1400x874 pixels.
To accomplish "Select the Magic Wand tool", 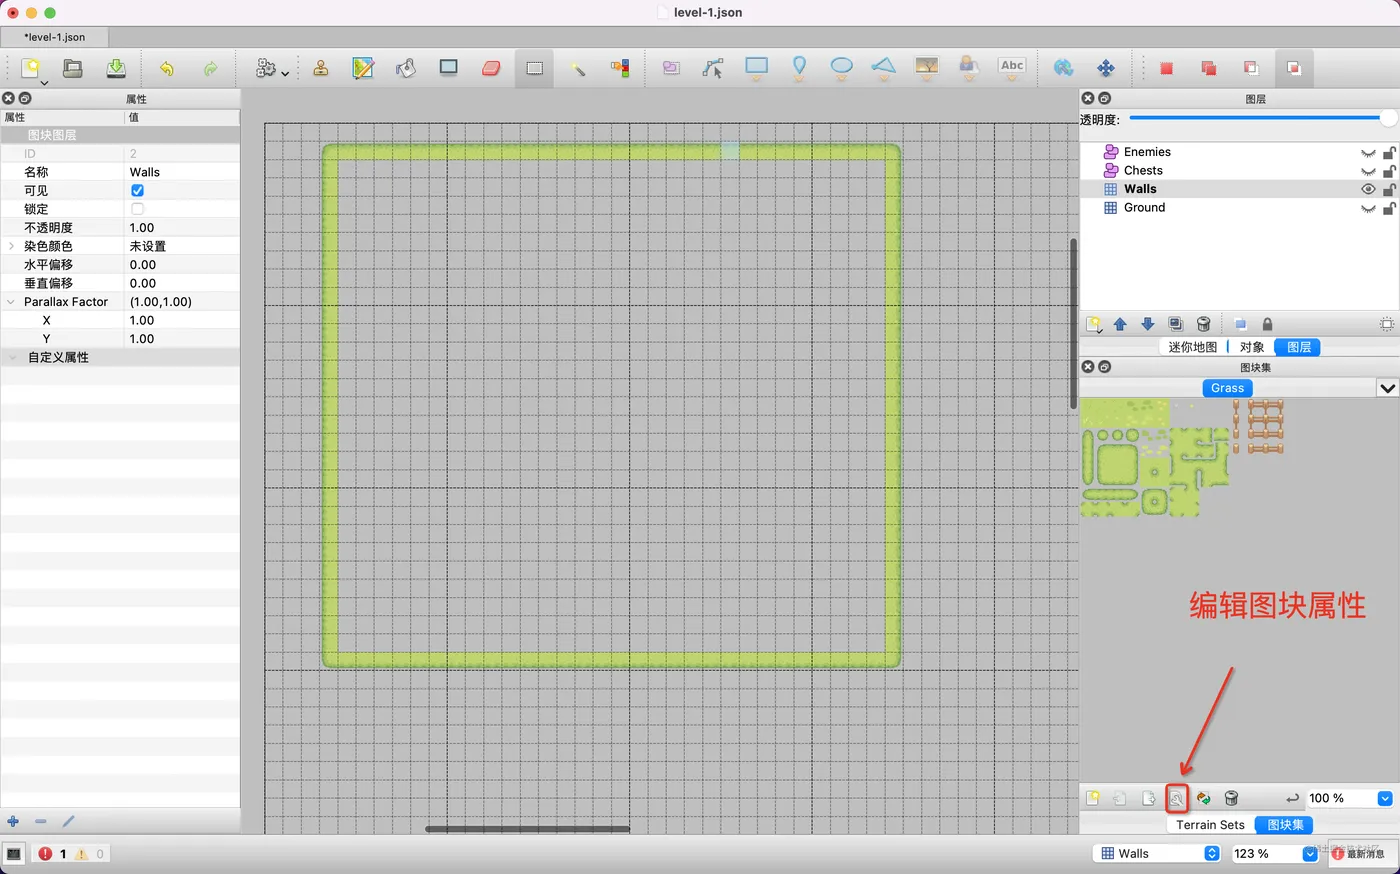I will coord(578,68).
